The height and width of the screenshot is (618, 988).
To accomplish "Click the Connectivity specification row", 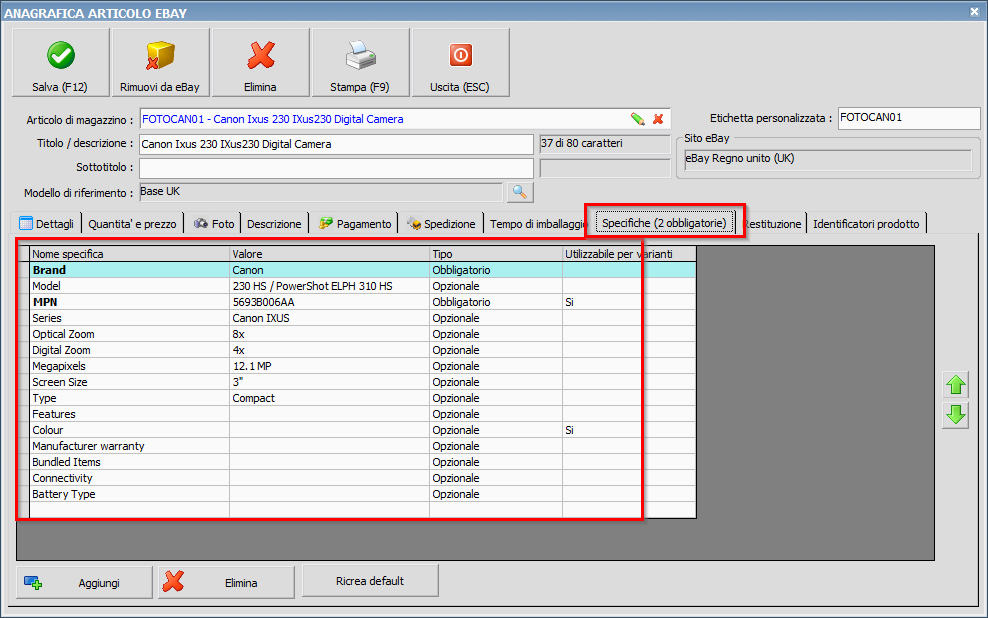I will click(362, 478).
